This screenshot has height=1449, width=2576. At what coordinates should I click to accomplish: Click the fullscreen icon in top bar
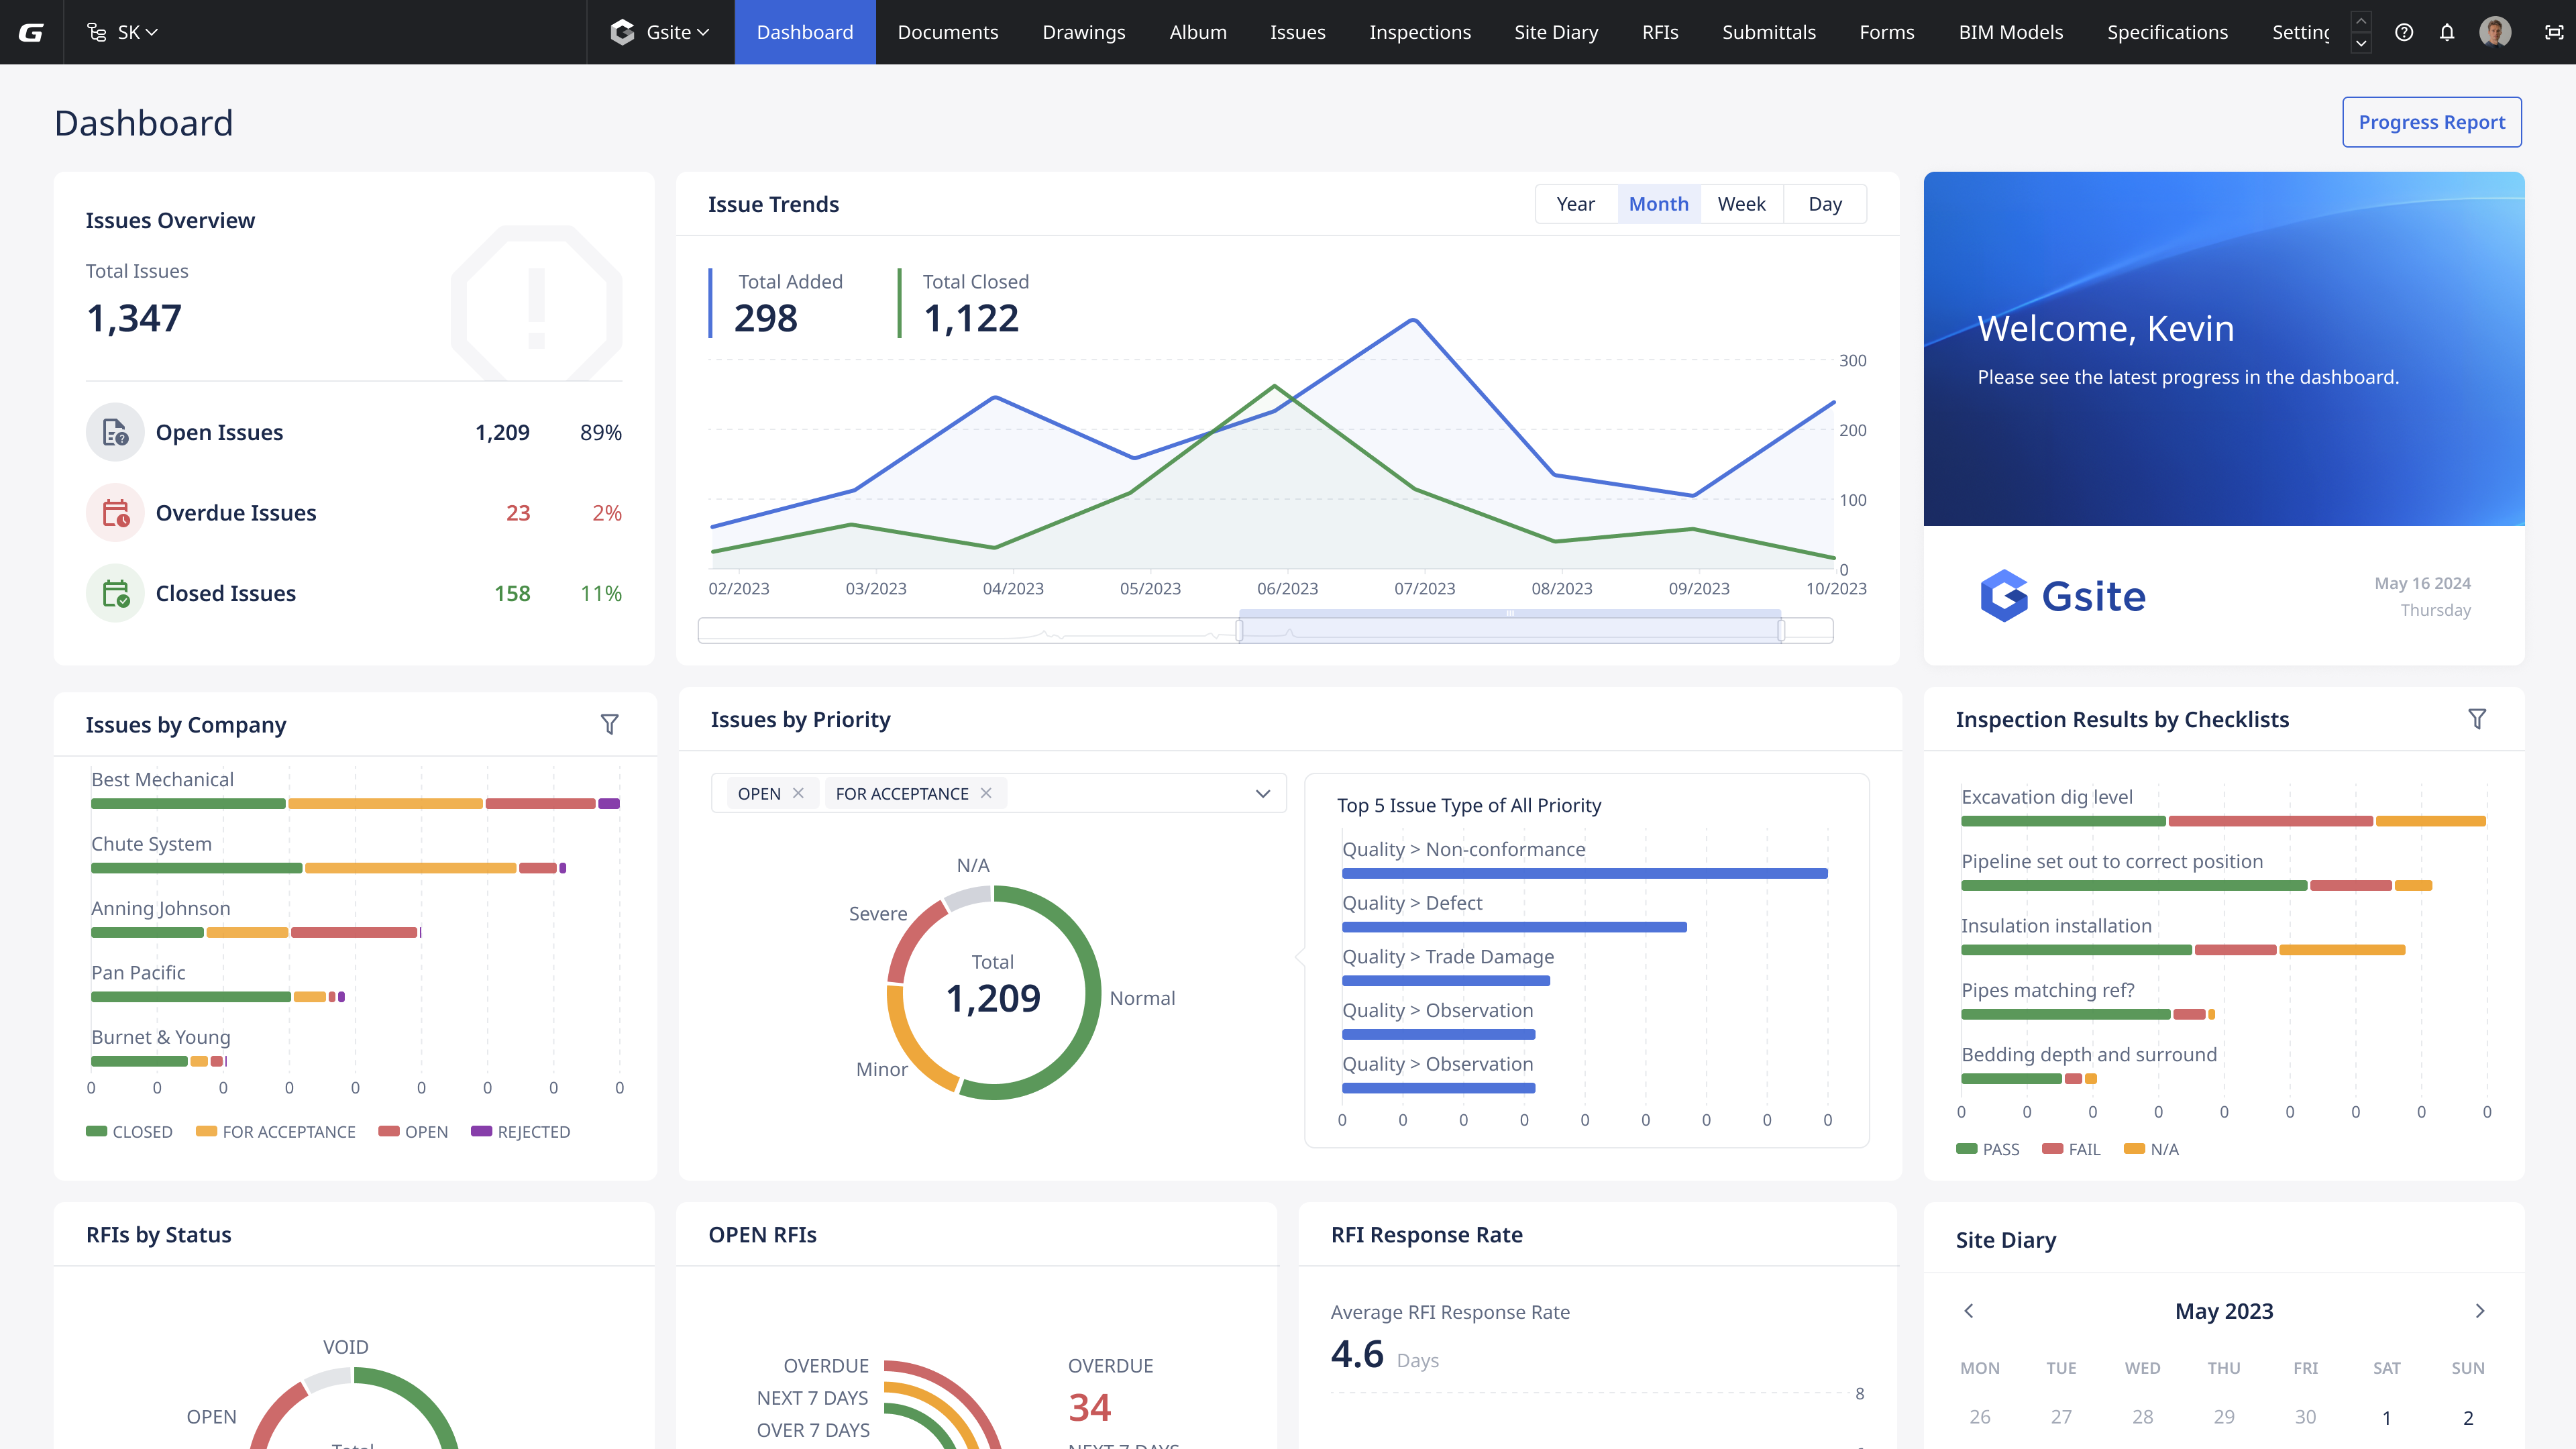point(2553,32)
